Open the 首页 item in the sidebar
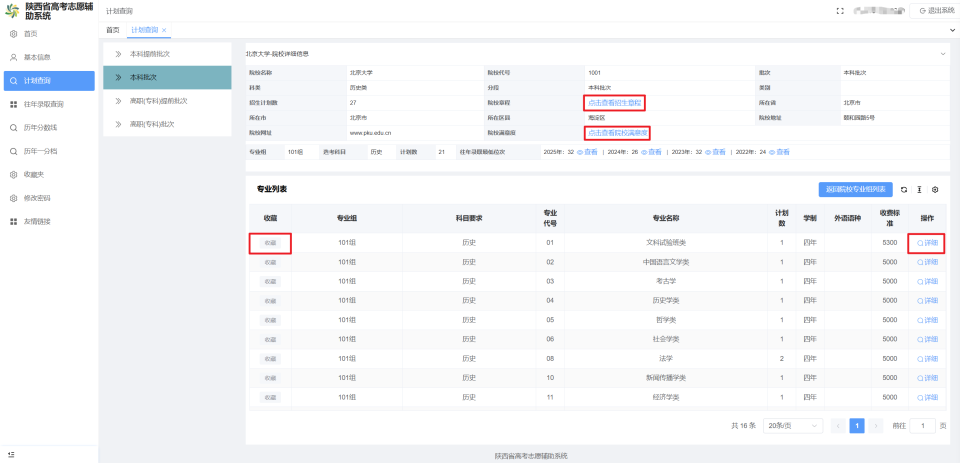 [x=49, y=34]
